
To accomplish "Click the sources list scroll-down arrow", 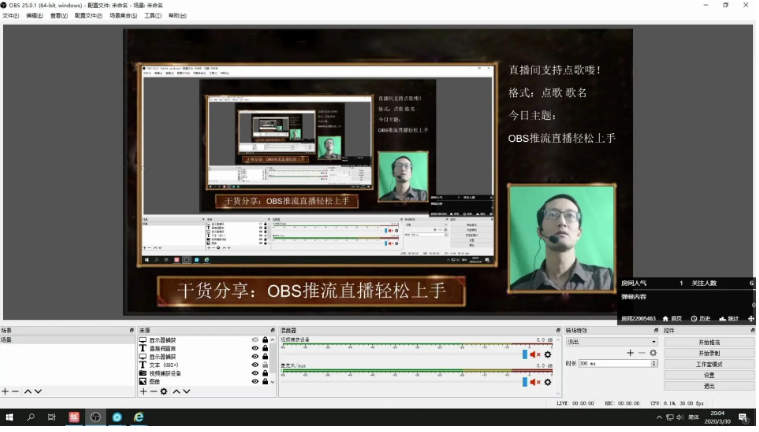I will click(x=273, y=382).
